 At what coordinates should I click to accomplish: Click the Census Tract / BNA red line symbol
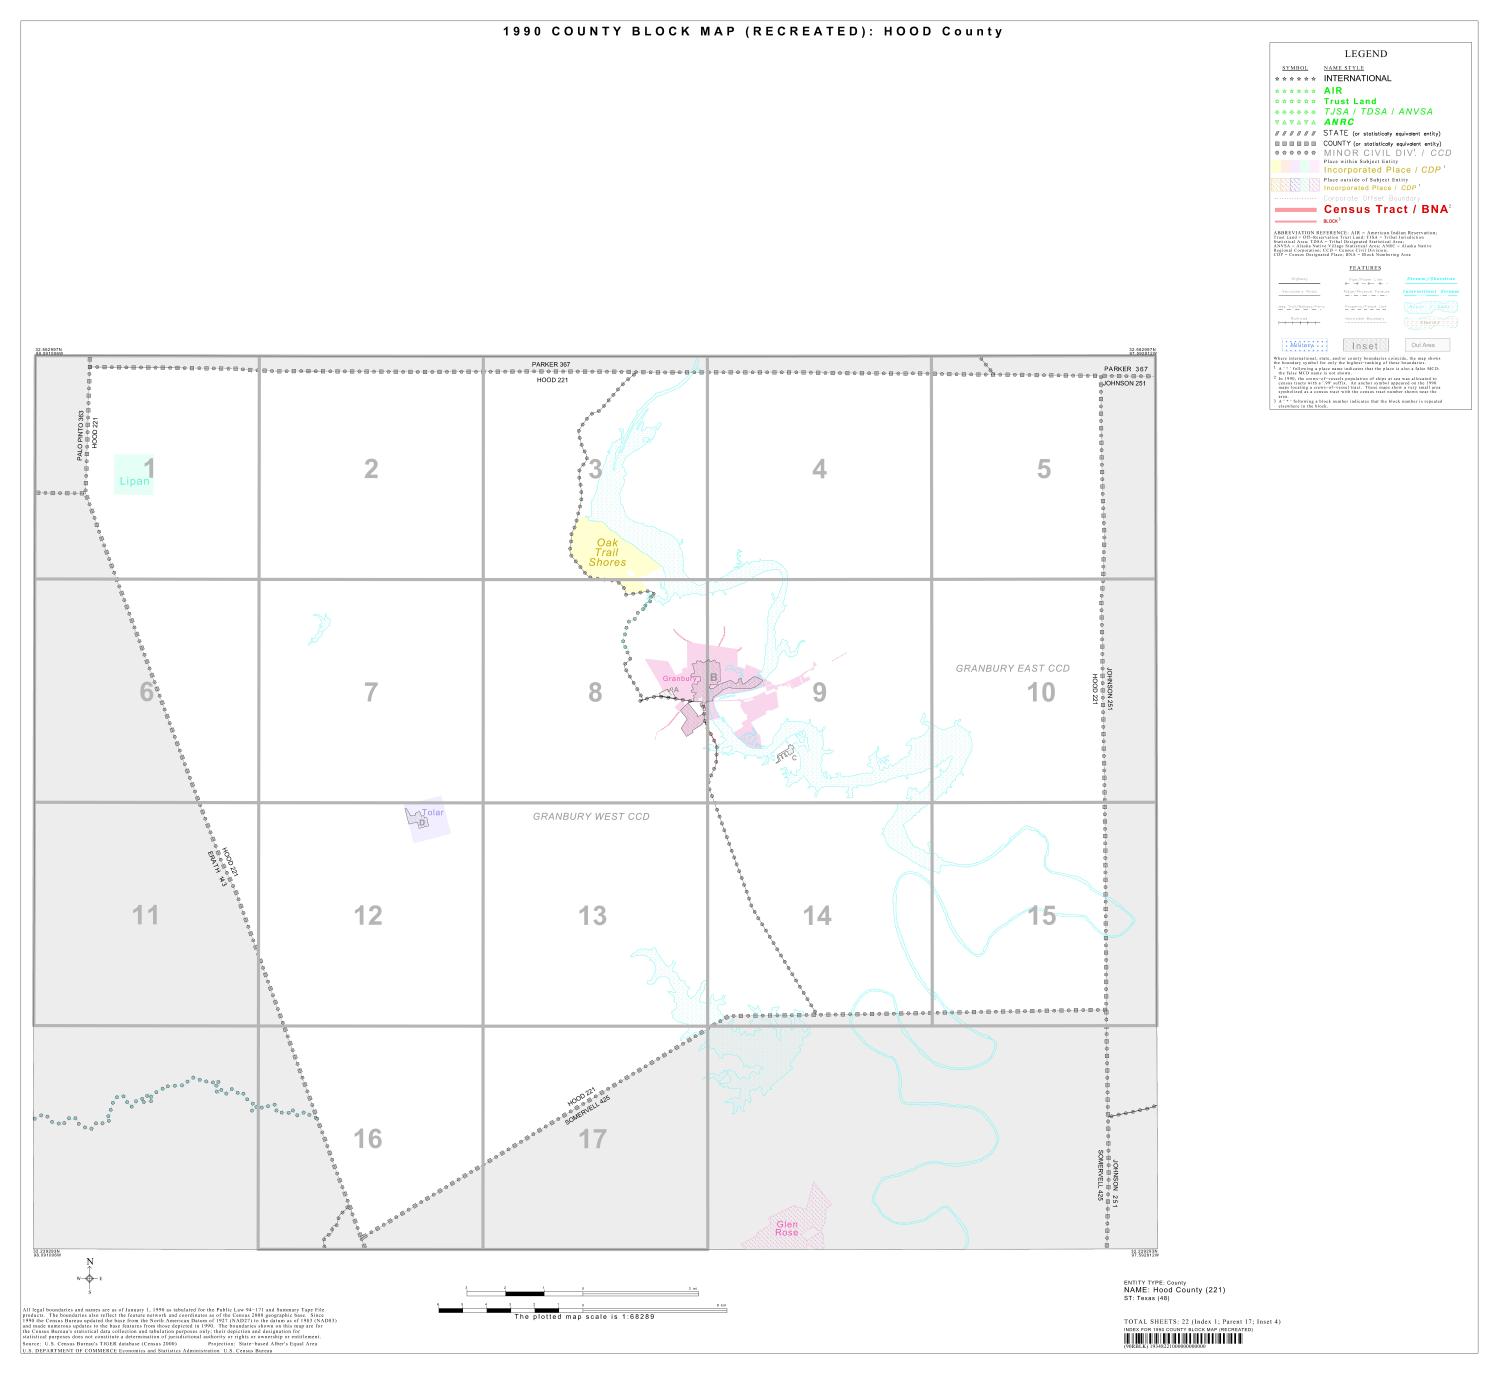tap(1293, 209)
